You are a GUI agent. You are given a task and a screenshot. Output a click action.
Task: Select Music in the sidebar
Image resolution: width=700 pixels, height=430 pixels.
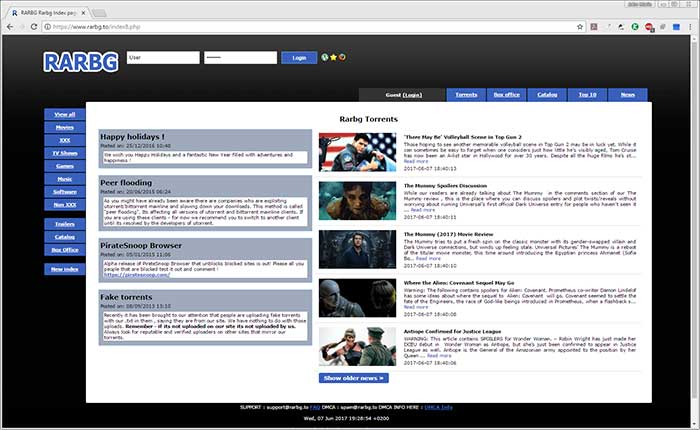click(x=65, y=179)
